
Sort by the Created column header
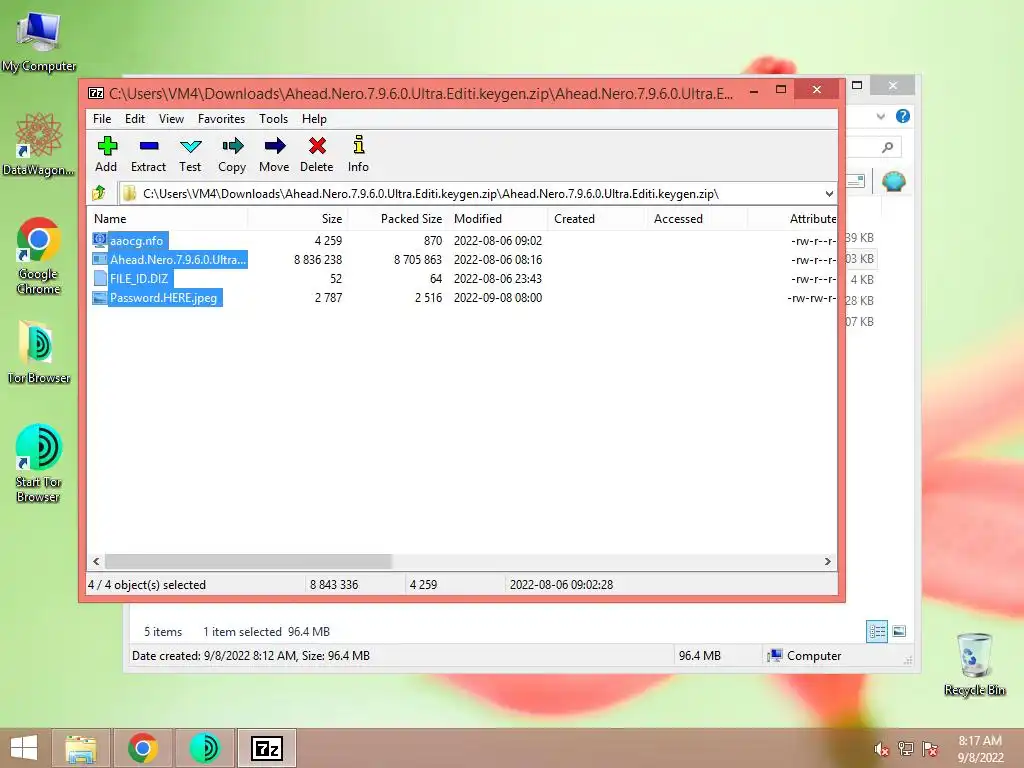pyautogui.click(x=575, y=219)
